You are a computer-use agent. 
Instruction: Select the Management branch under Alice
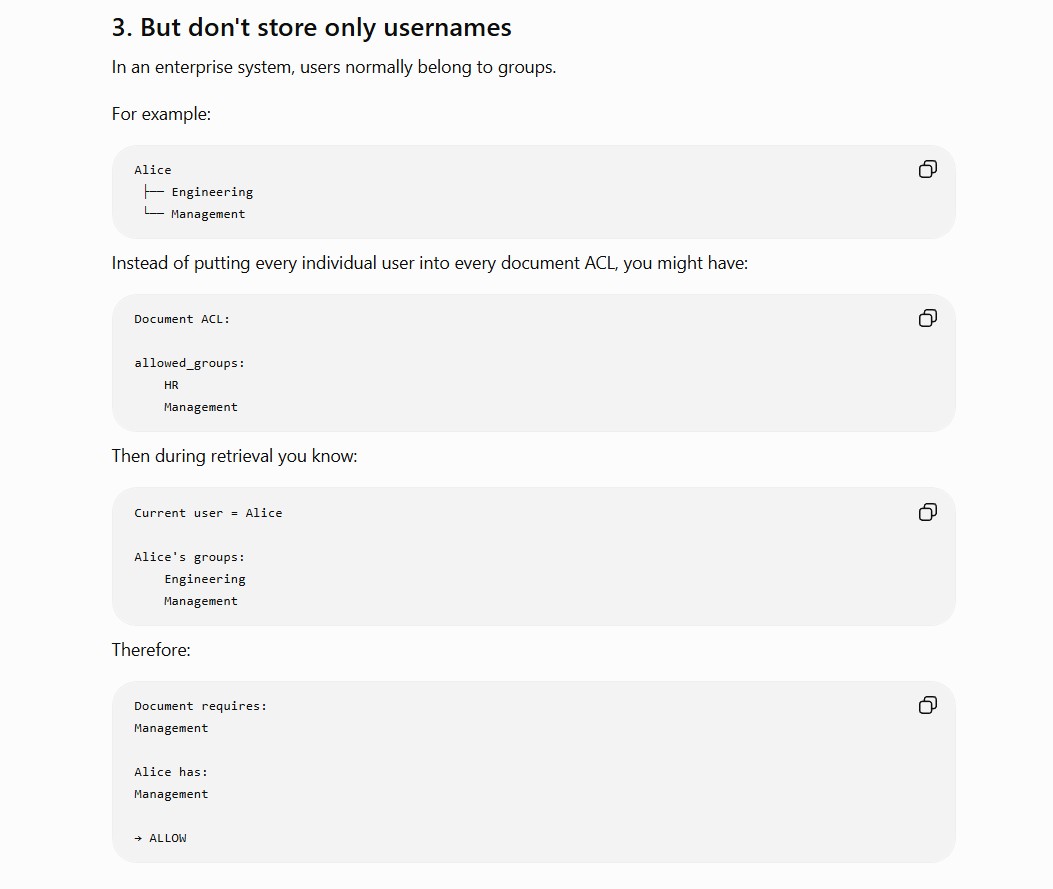tap(208, 214)
